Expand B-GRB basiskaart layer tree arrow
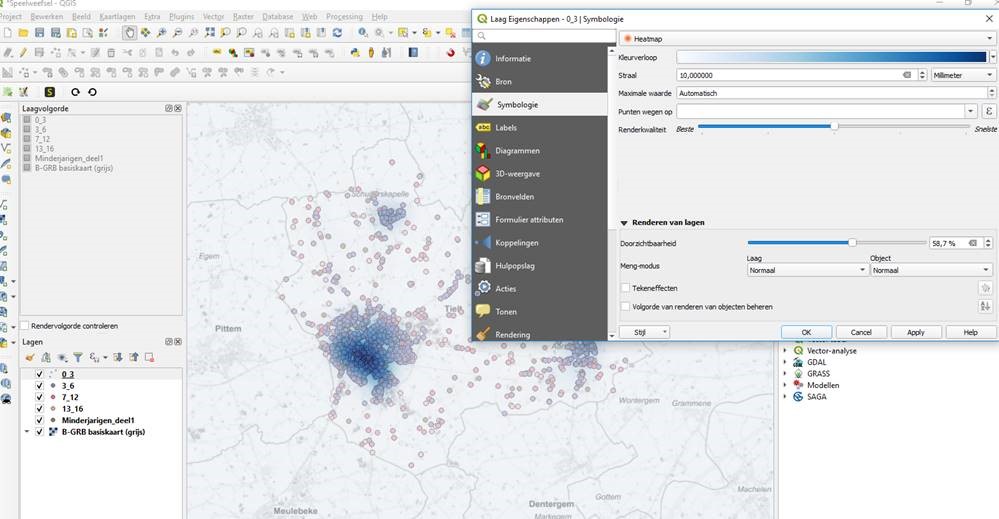Image resolution: width=999 pixels, height=519 pixels. click(x=27, y=432)
